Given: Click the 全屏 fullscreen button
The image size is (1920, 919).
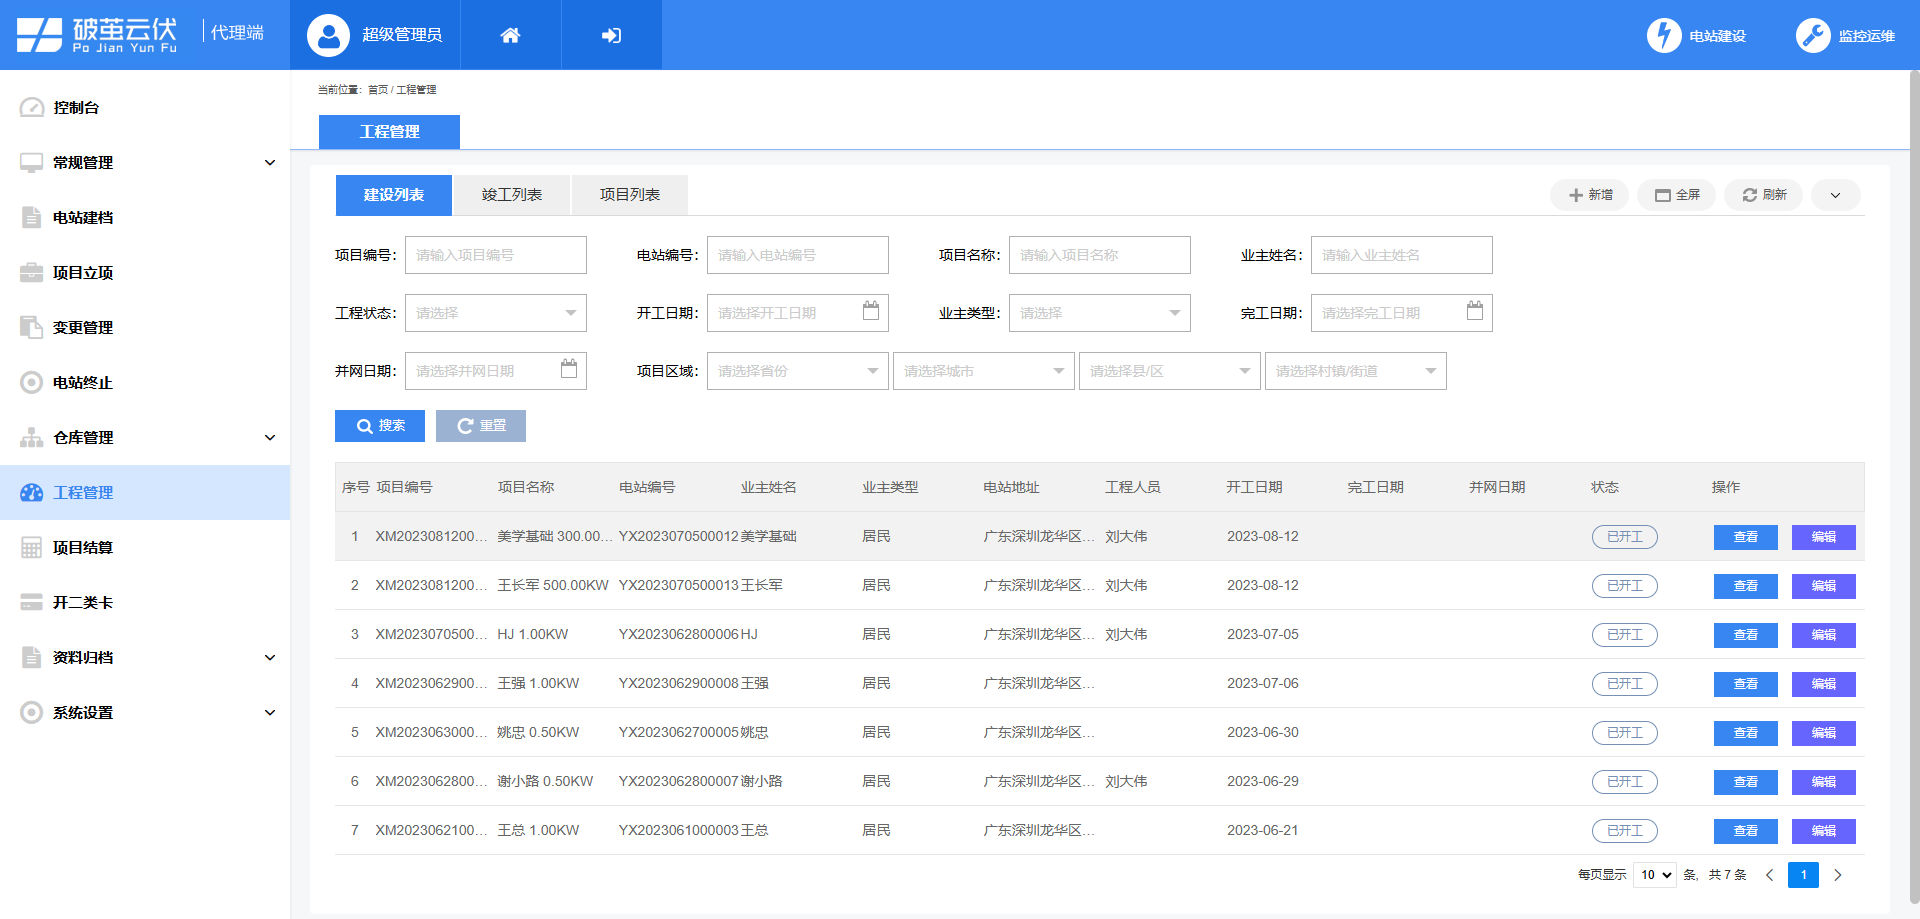Looking at the screenshot, I should tap(1676, 195).
